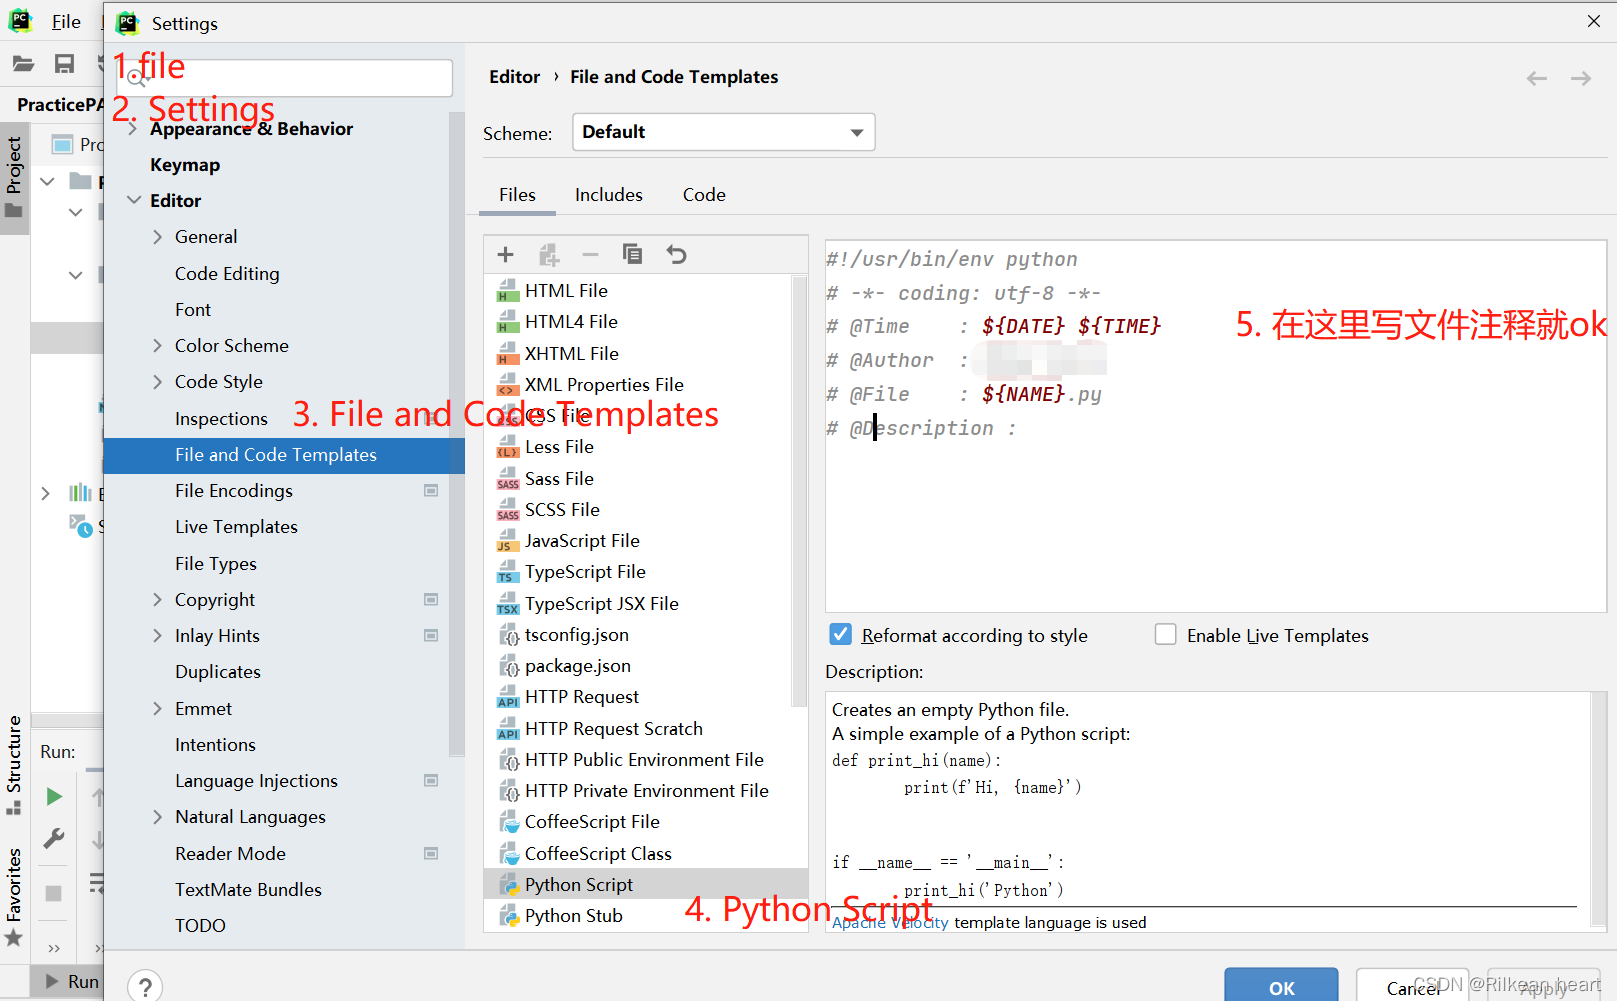This screenshot has width=1617, height=1001.
Task: Select HTTP Private Environment File template
Action: tap(633, 791)
